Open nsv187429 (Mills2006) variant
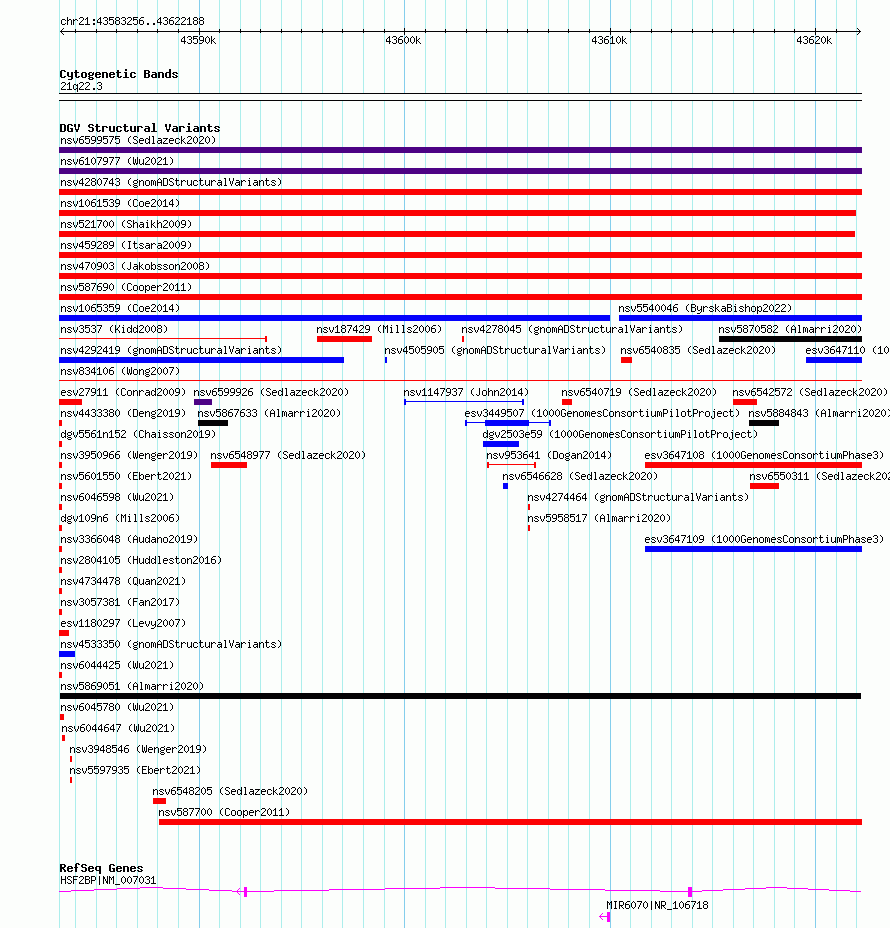 [379, 330]
